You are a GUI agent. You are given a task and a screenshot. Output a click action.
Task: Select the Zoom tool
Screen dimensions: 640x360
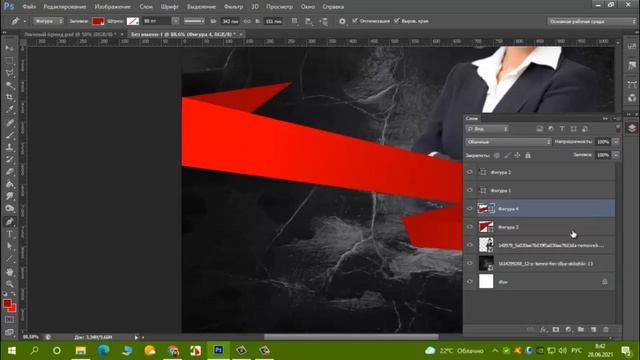9,284
